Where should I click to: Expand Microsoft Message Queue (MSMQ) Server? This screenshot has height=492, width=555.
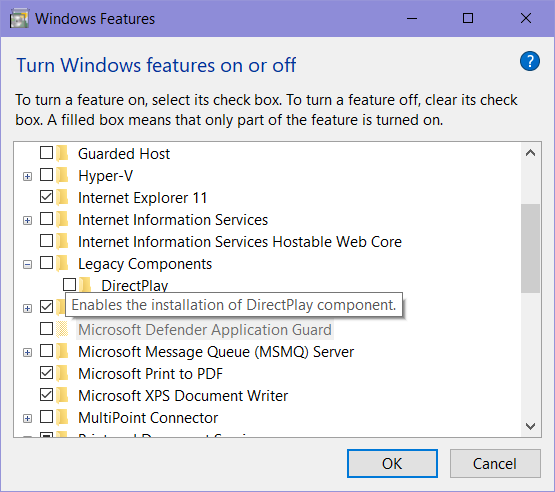(x=27, y=353)
